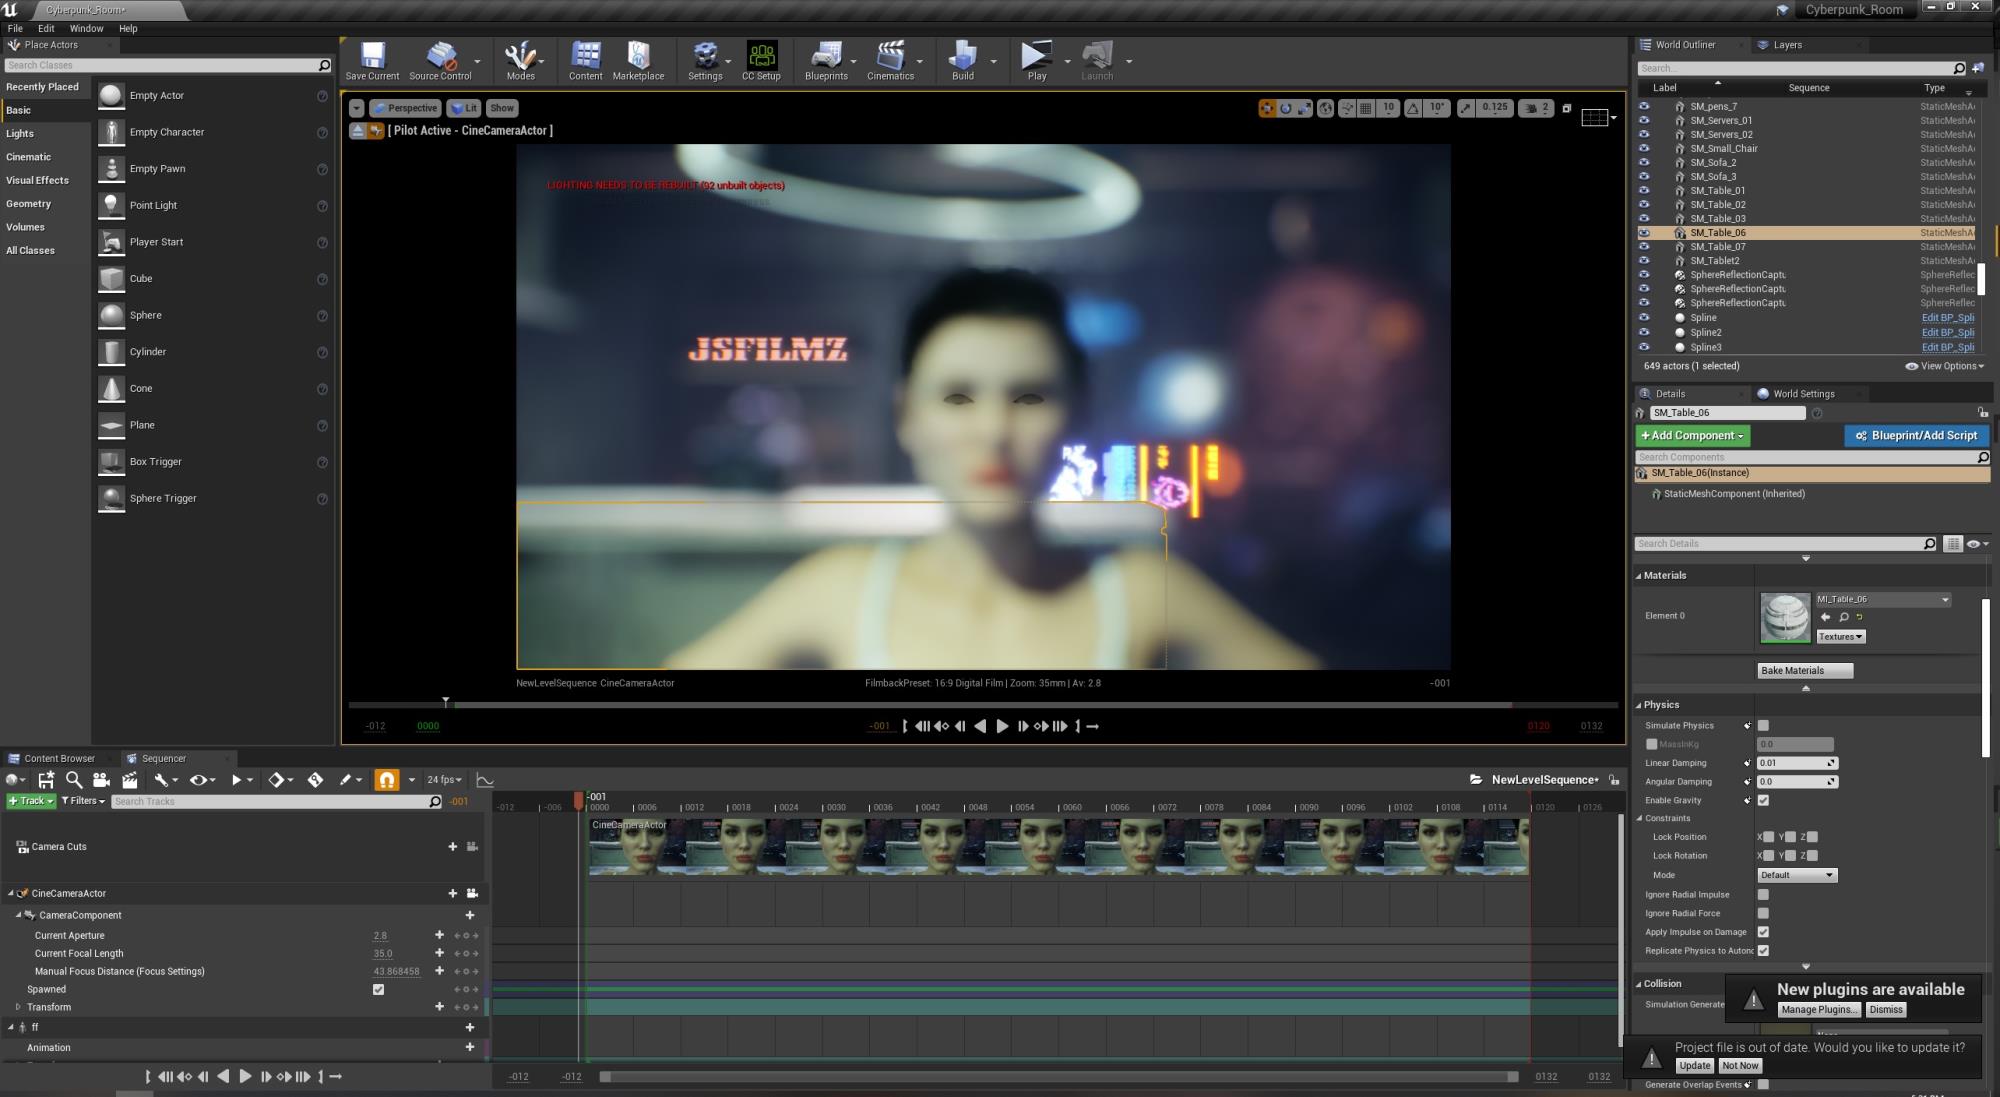
Task: Toggle Apply Impulse on Damage checkbox
Action: (x=1763, y=932)
